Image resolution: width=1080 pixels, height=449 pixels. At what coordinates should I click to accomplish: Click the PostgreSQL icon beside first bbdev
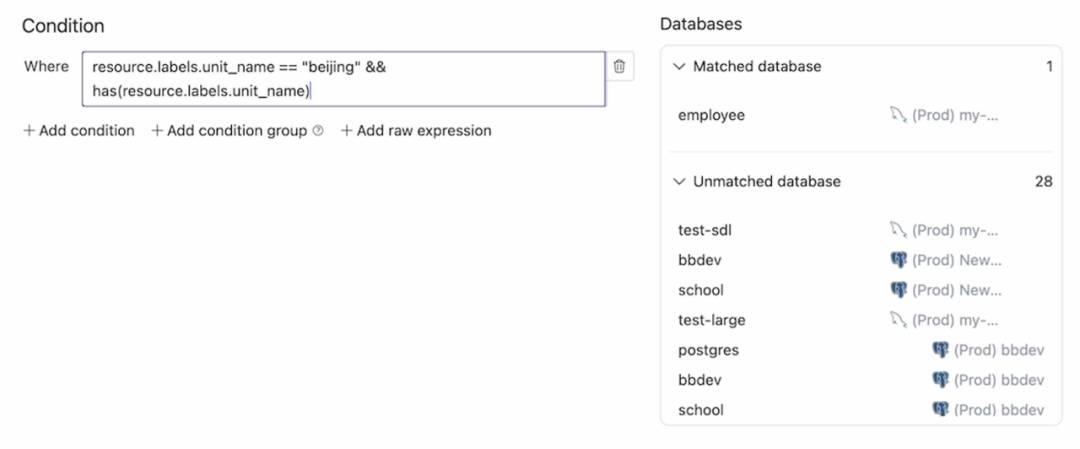point(898,260)
